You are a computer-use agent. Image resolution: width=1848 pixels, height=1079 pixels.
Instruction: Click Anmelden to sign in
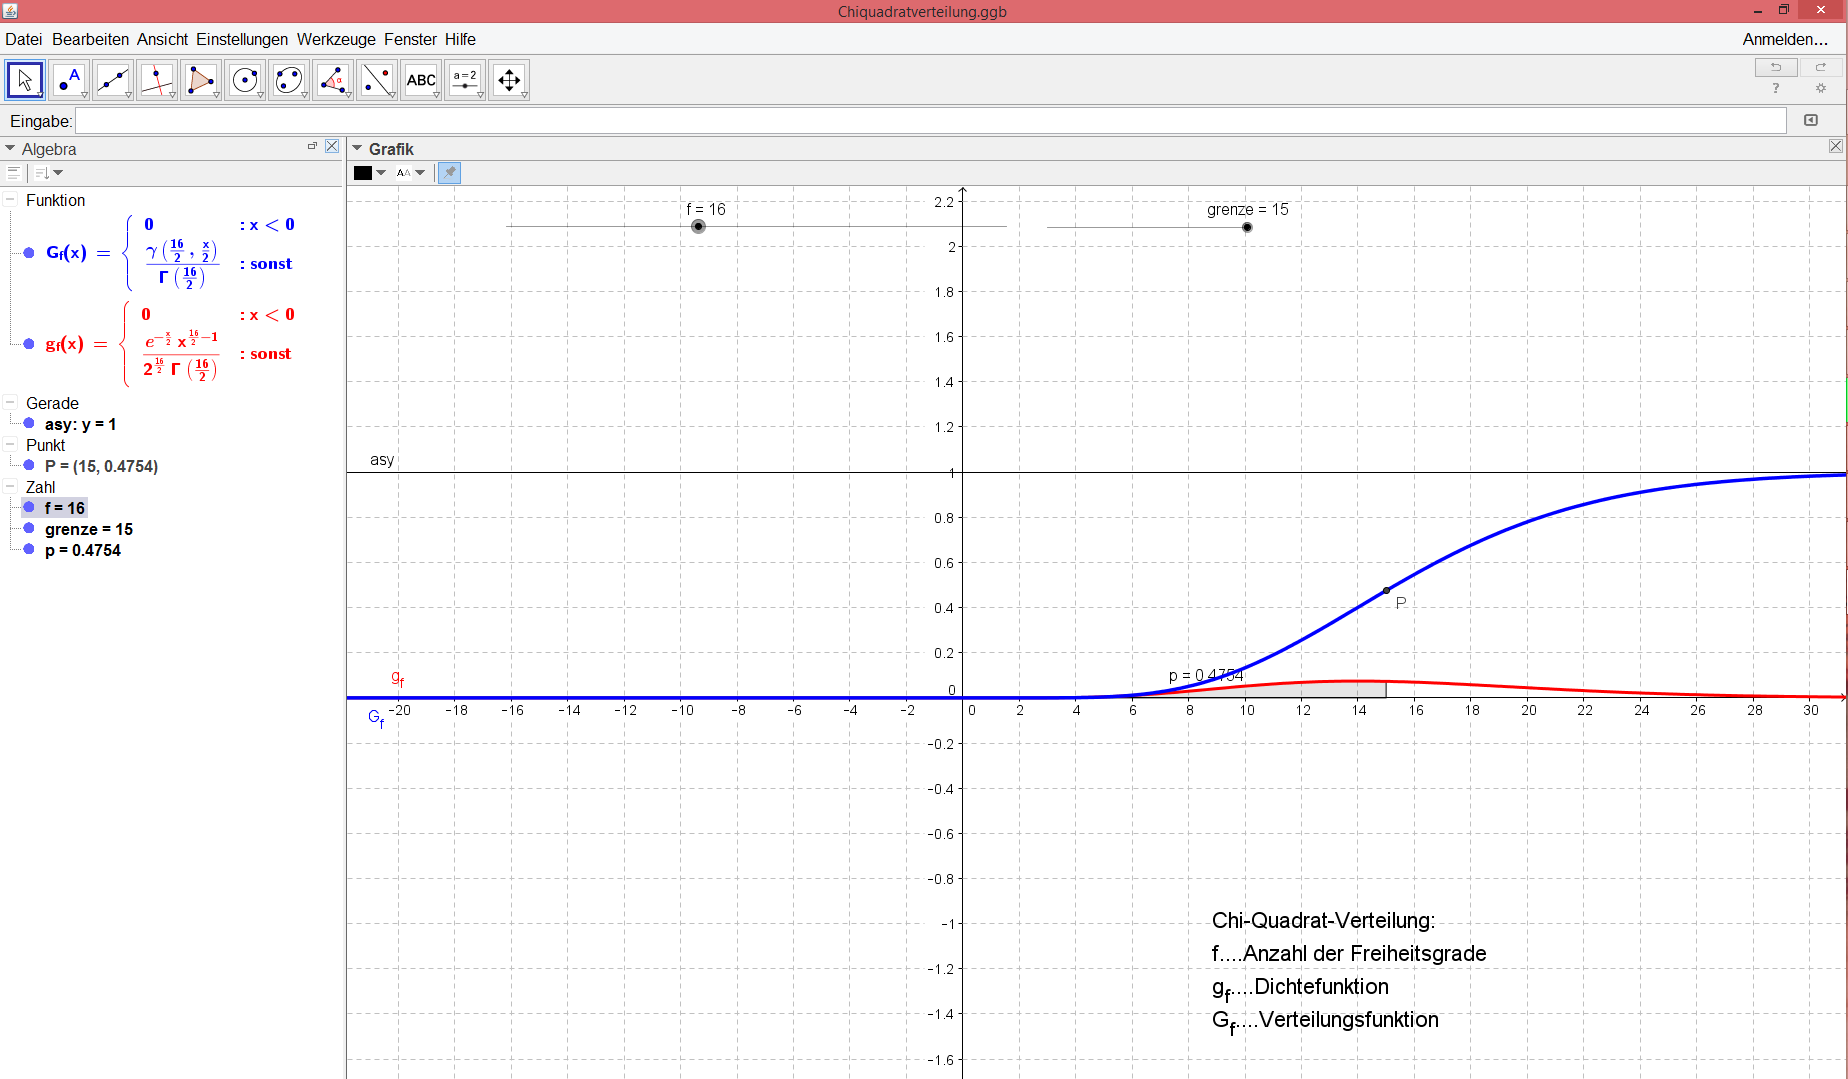[1785, 39]
